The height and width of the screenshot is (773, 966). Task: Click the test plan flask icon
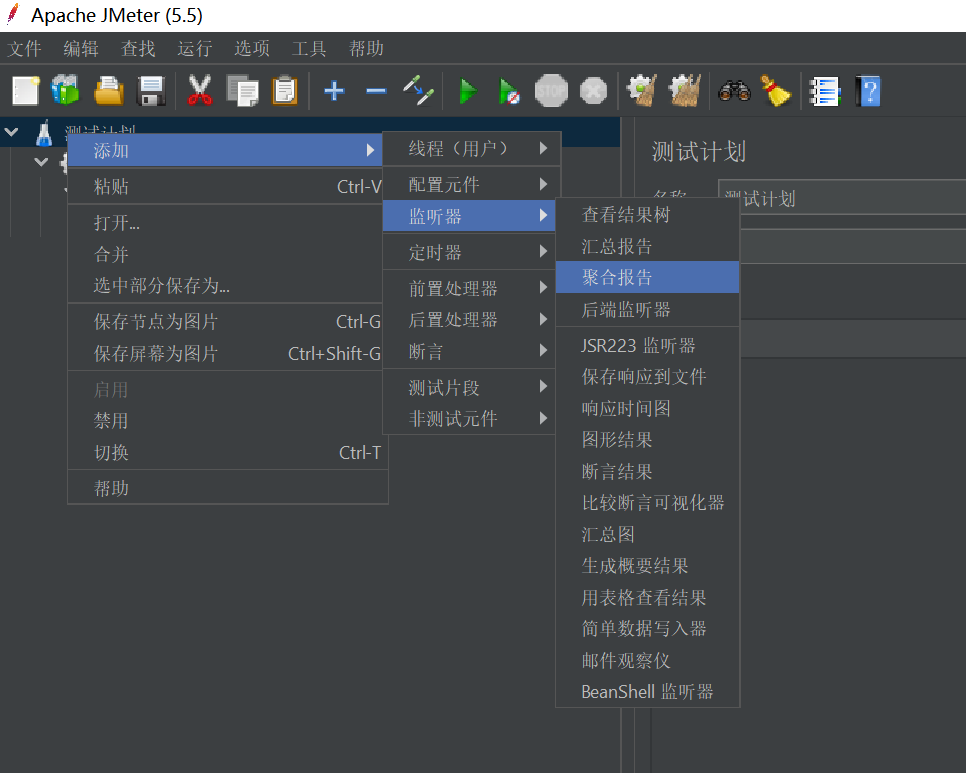point(44,133)
